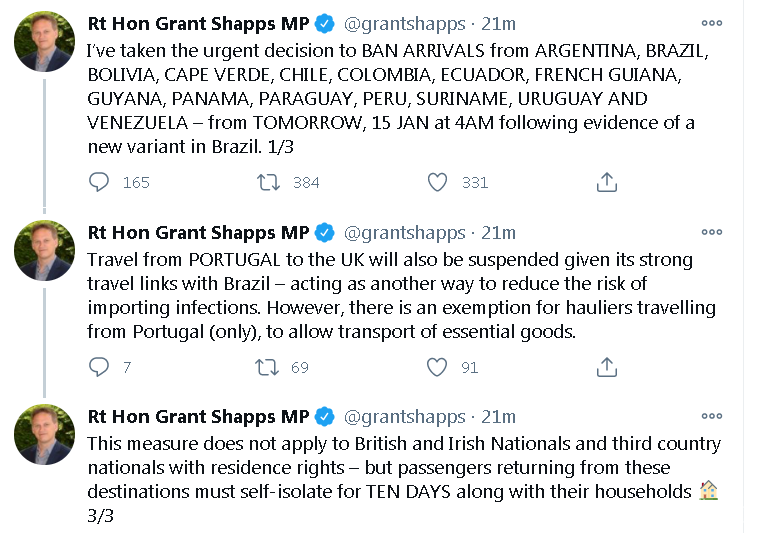The height and width of the screenshot is (533, 757).
Task: Like the Portugal hauliers exemption tweet
Action: pos(437,367)
